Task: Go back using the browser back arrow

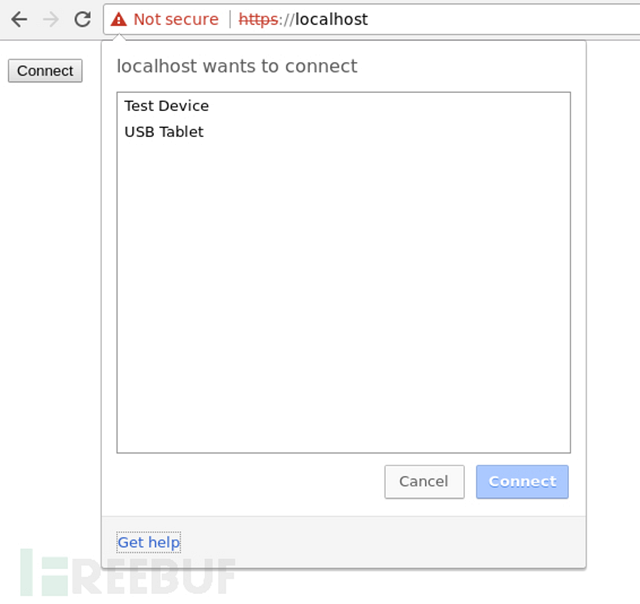Action: [x=19, y=19]
